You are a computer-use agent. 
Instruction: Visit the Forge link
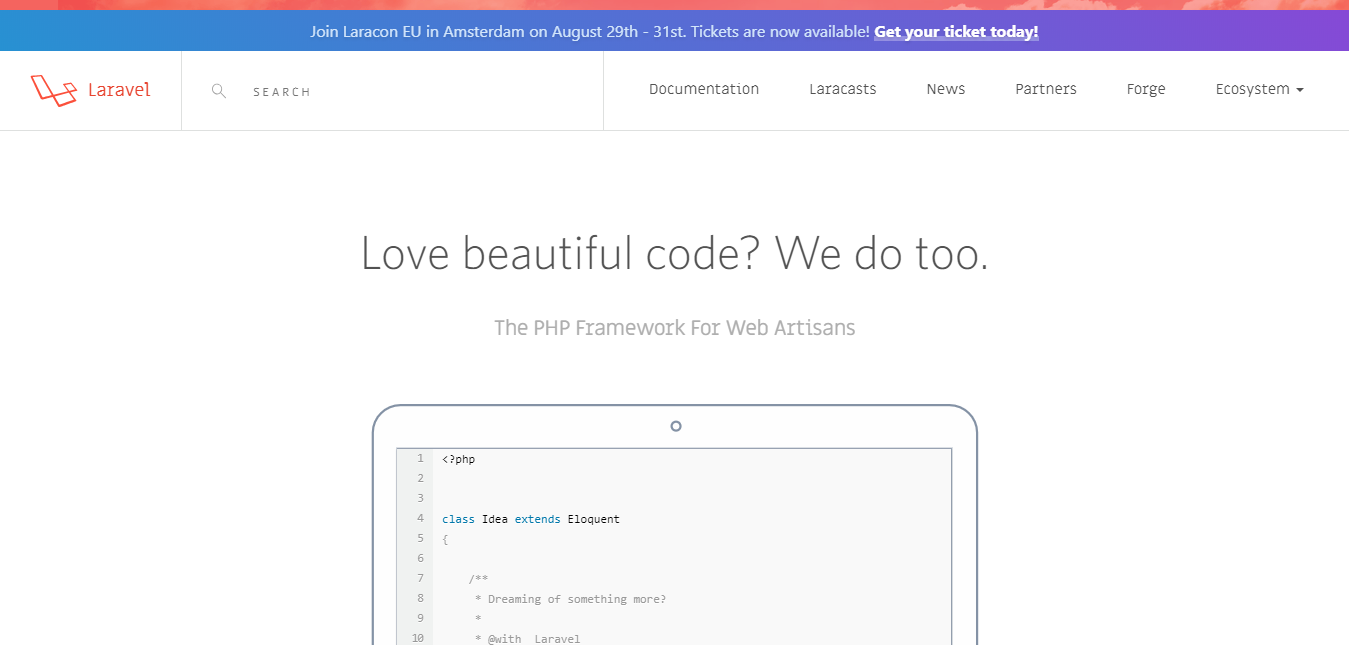pos(1146,89)
